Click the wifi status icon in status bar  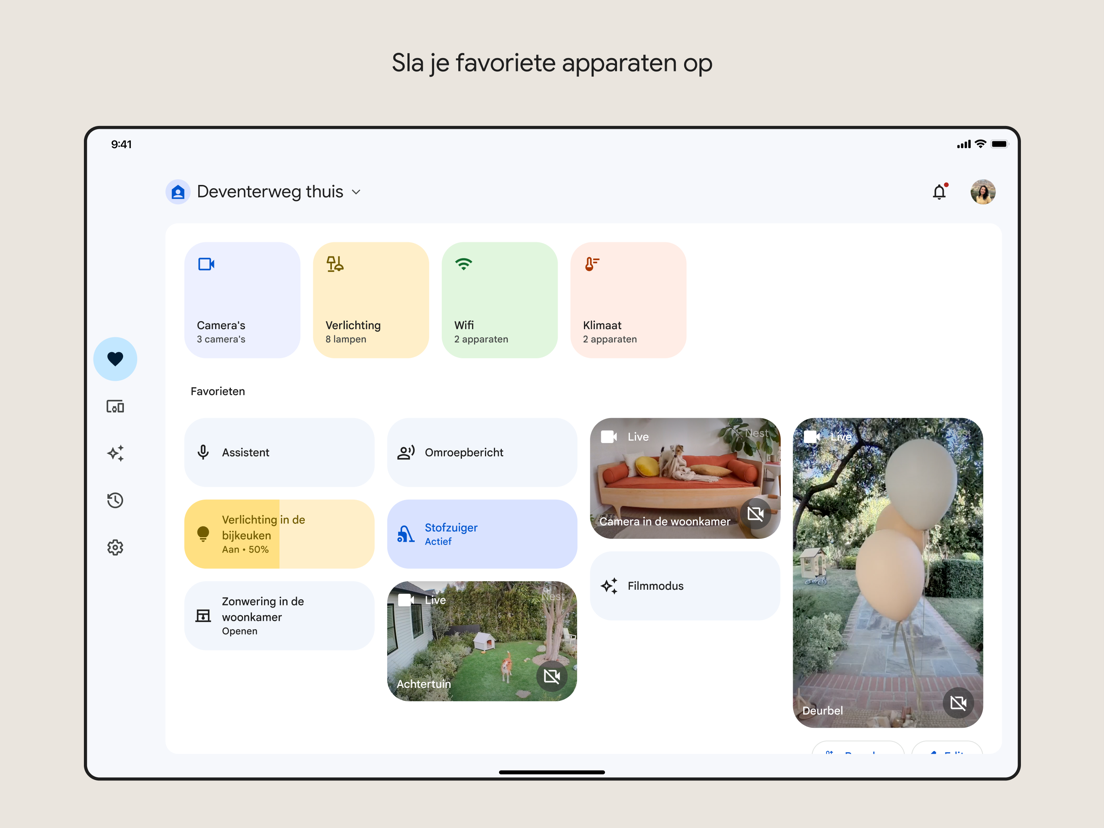pyautogui.click(x=980, y=144)
